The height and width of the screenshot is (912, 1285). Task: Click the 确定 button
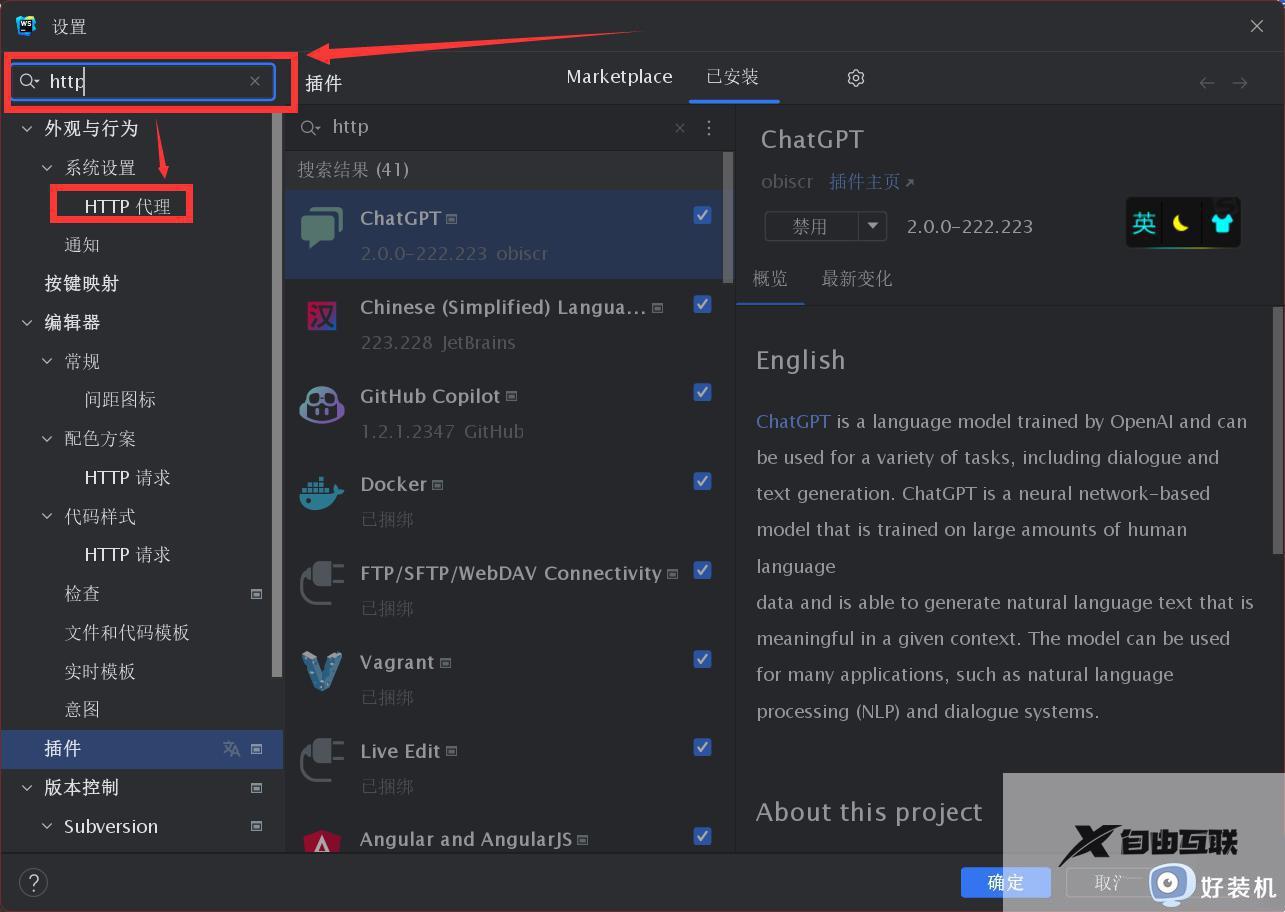(1005, 883)
